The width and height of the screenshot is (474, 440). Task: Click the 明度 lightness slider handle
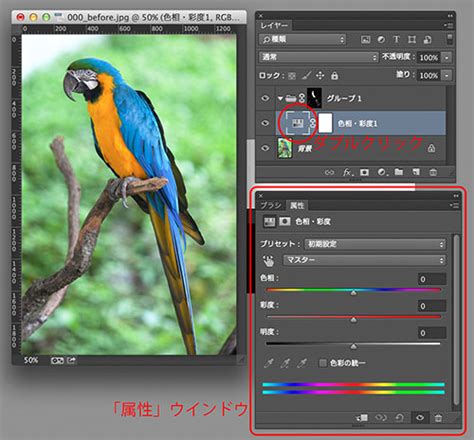point(354,346)
